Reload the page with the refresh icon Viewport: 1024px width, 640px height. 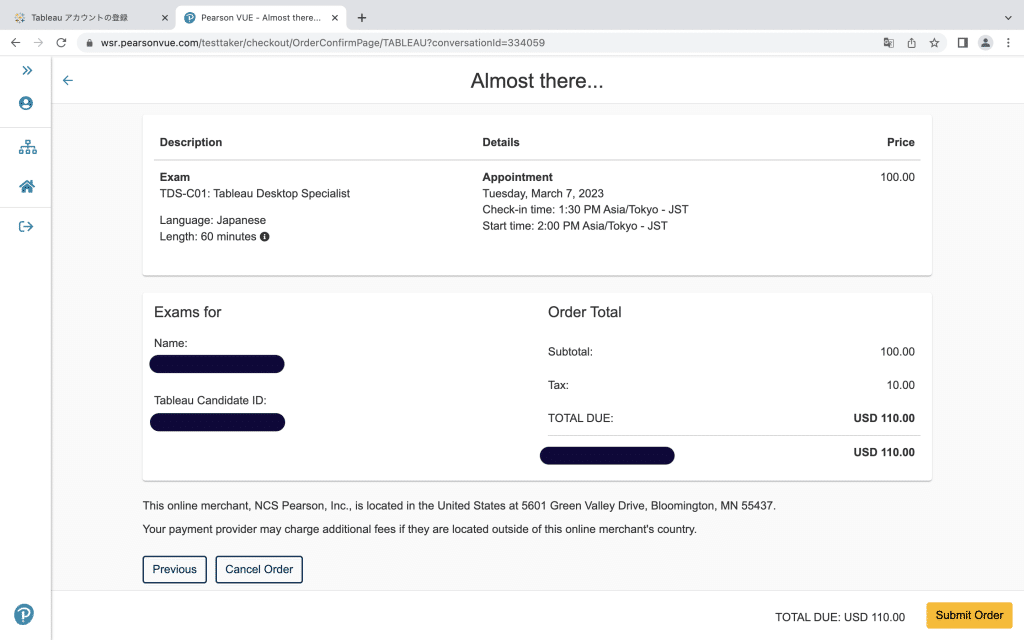61,43
